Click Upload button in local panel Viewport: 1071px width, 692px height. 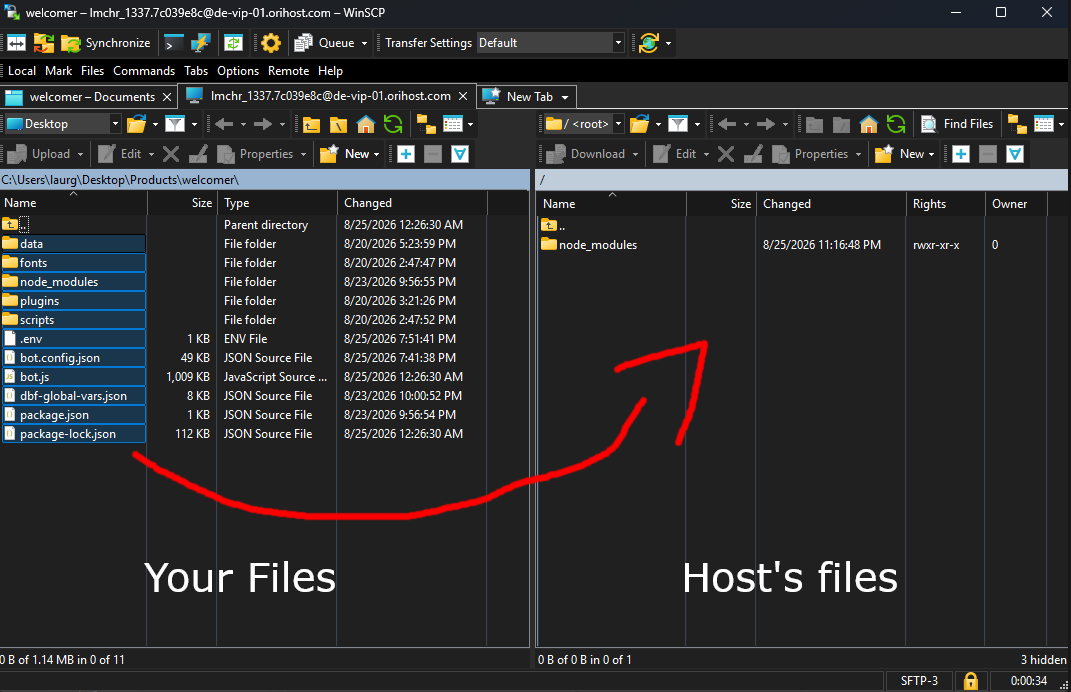[40, 154]
